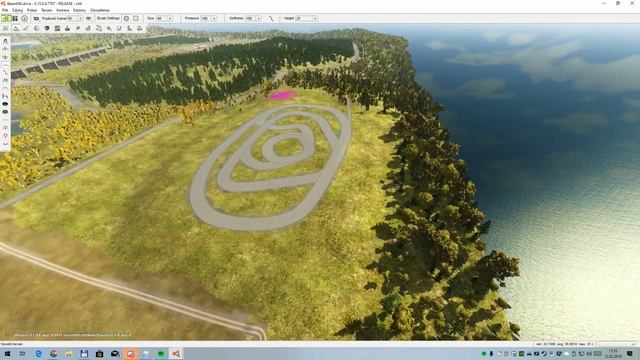This screenshot has width=640, height=360.
Task: Click the bottom-most left sidebar tool icon
Action: click(5, 143)
